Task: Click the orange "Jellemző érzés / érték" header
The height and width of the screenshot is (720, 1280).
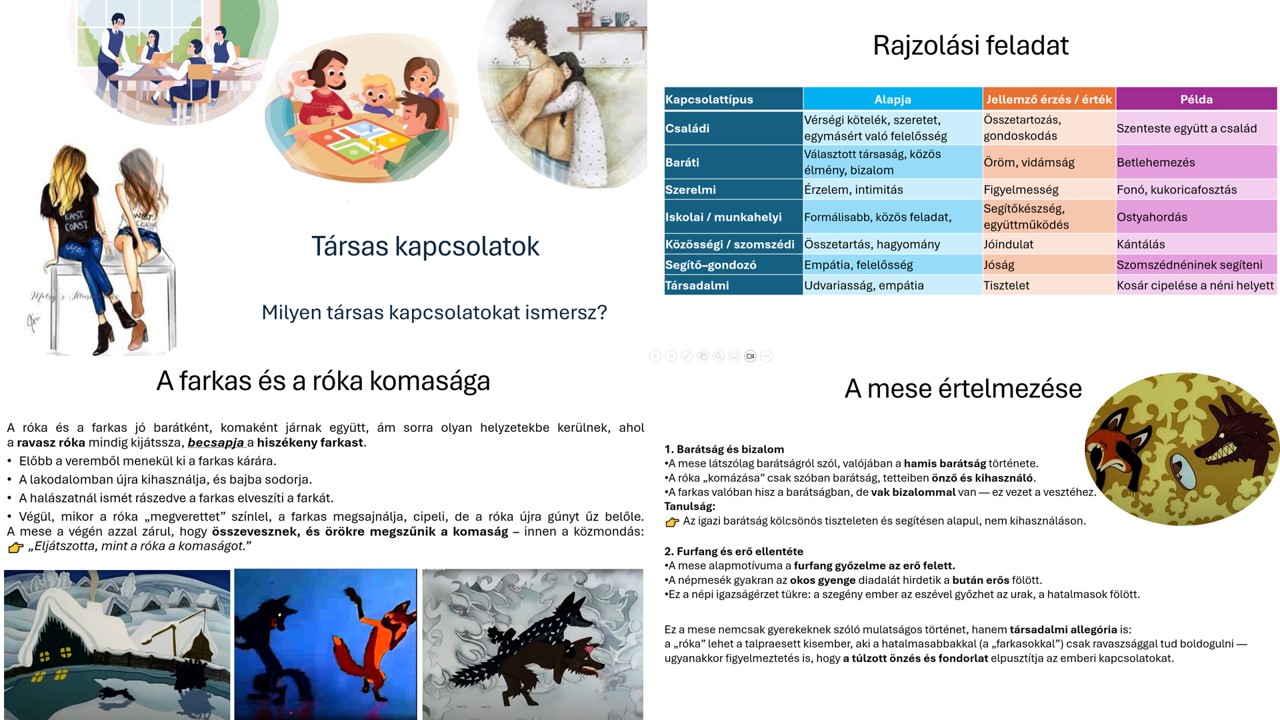Action: coord(1048,99)
